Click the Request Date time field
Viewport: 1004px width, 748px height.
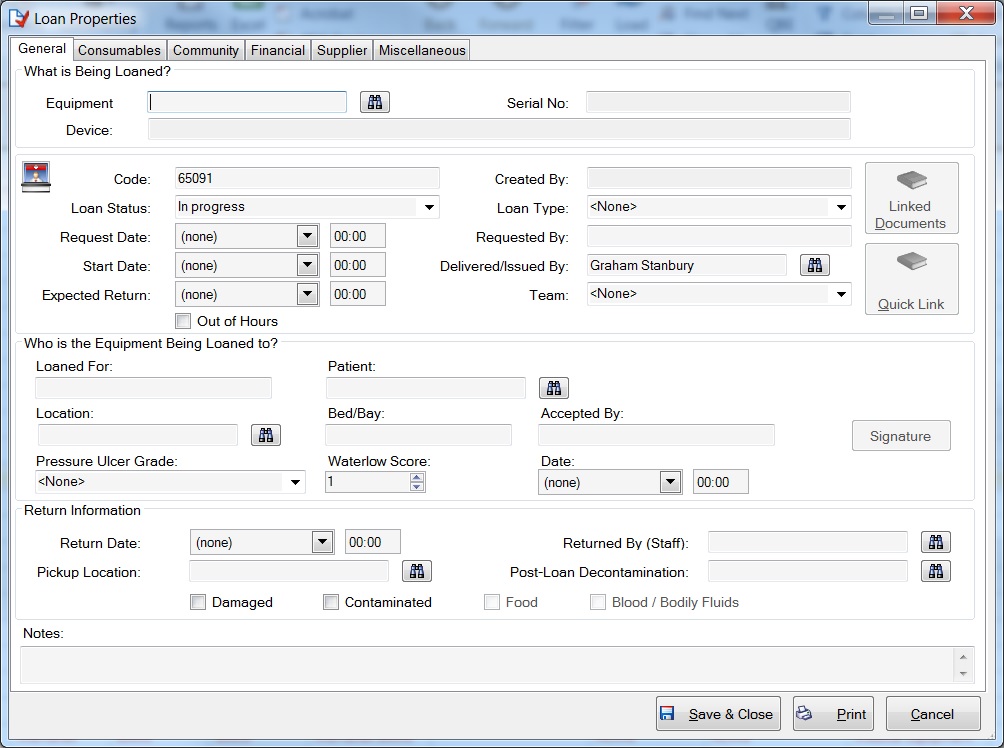[358, 236]
